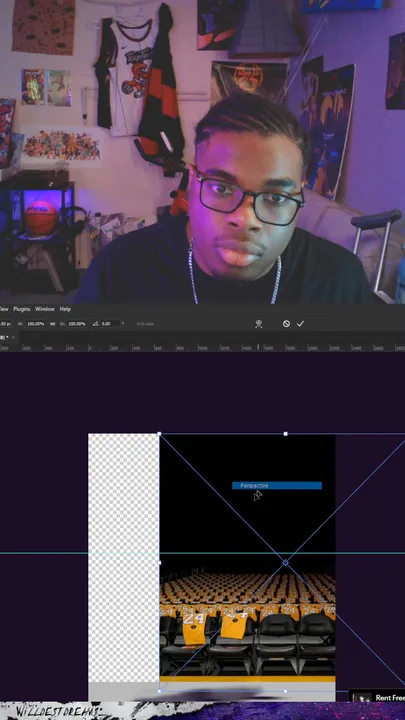
Task: Open the partially visible View menu
Action: pyautogui.click(x=4, y=309)
